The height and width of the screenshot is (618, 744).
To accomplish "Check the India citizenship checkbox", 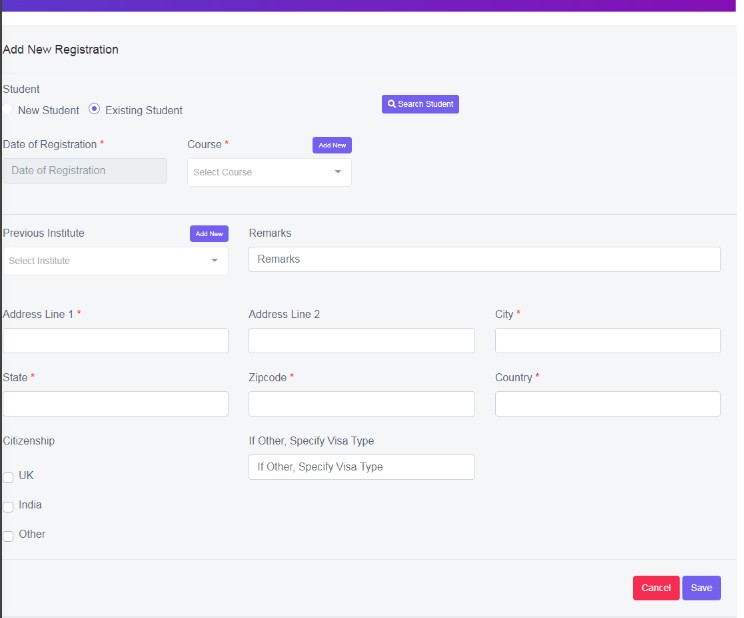I will click(9, 506).
